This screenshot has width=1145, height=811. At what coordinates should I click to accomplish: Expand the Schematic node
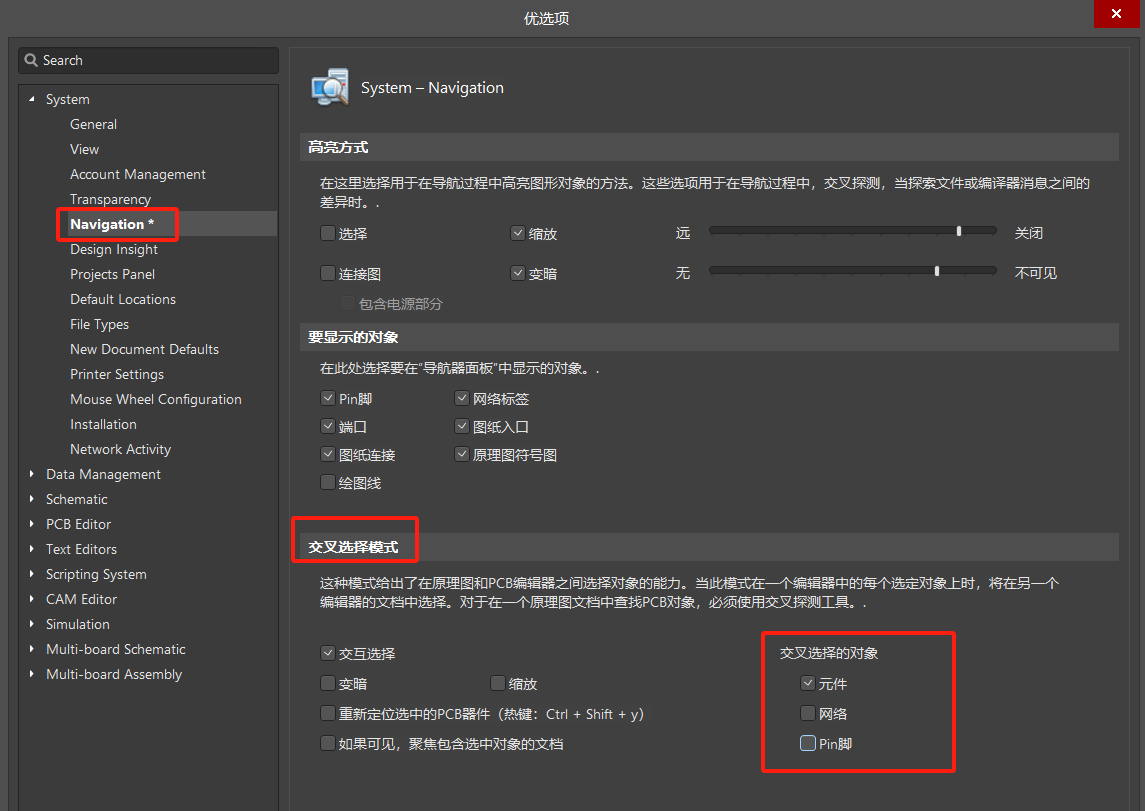(x=31, y=499)
